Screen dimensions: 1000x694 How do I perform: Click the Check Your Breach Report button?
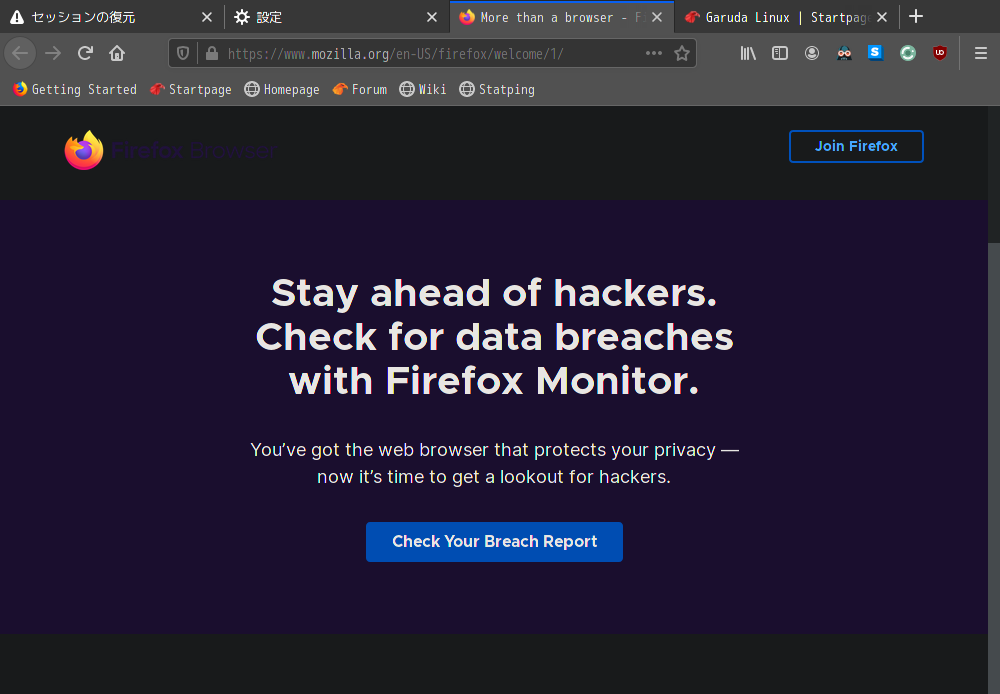(494, 542)
